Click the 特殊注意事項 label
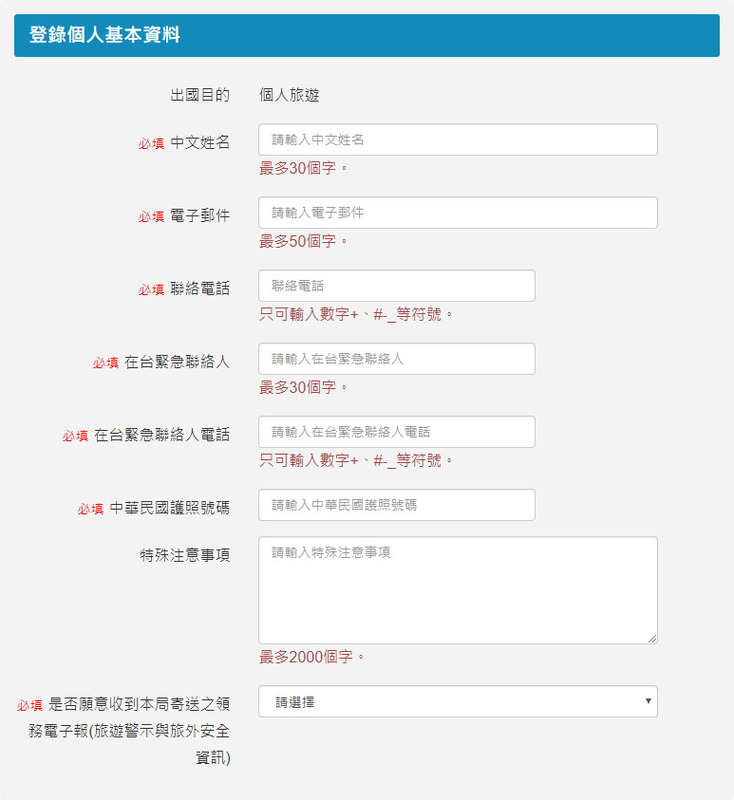This screenshot has width=734, height=800. 185,555
